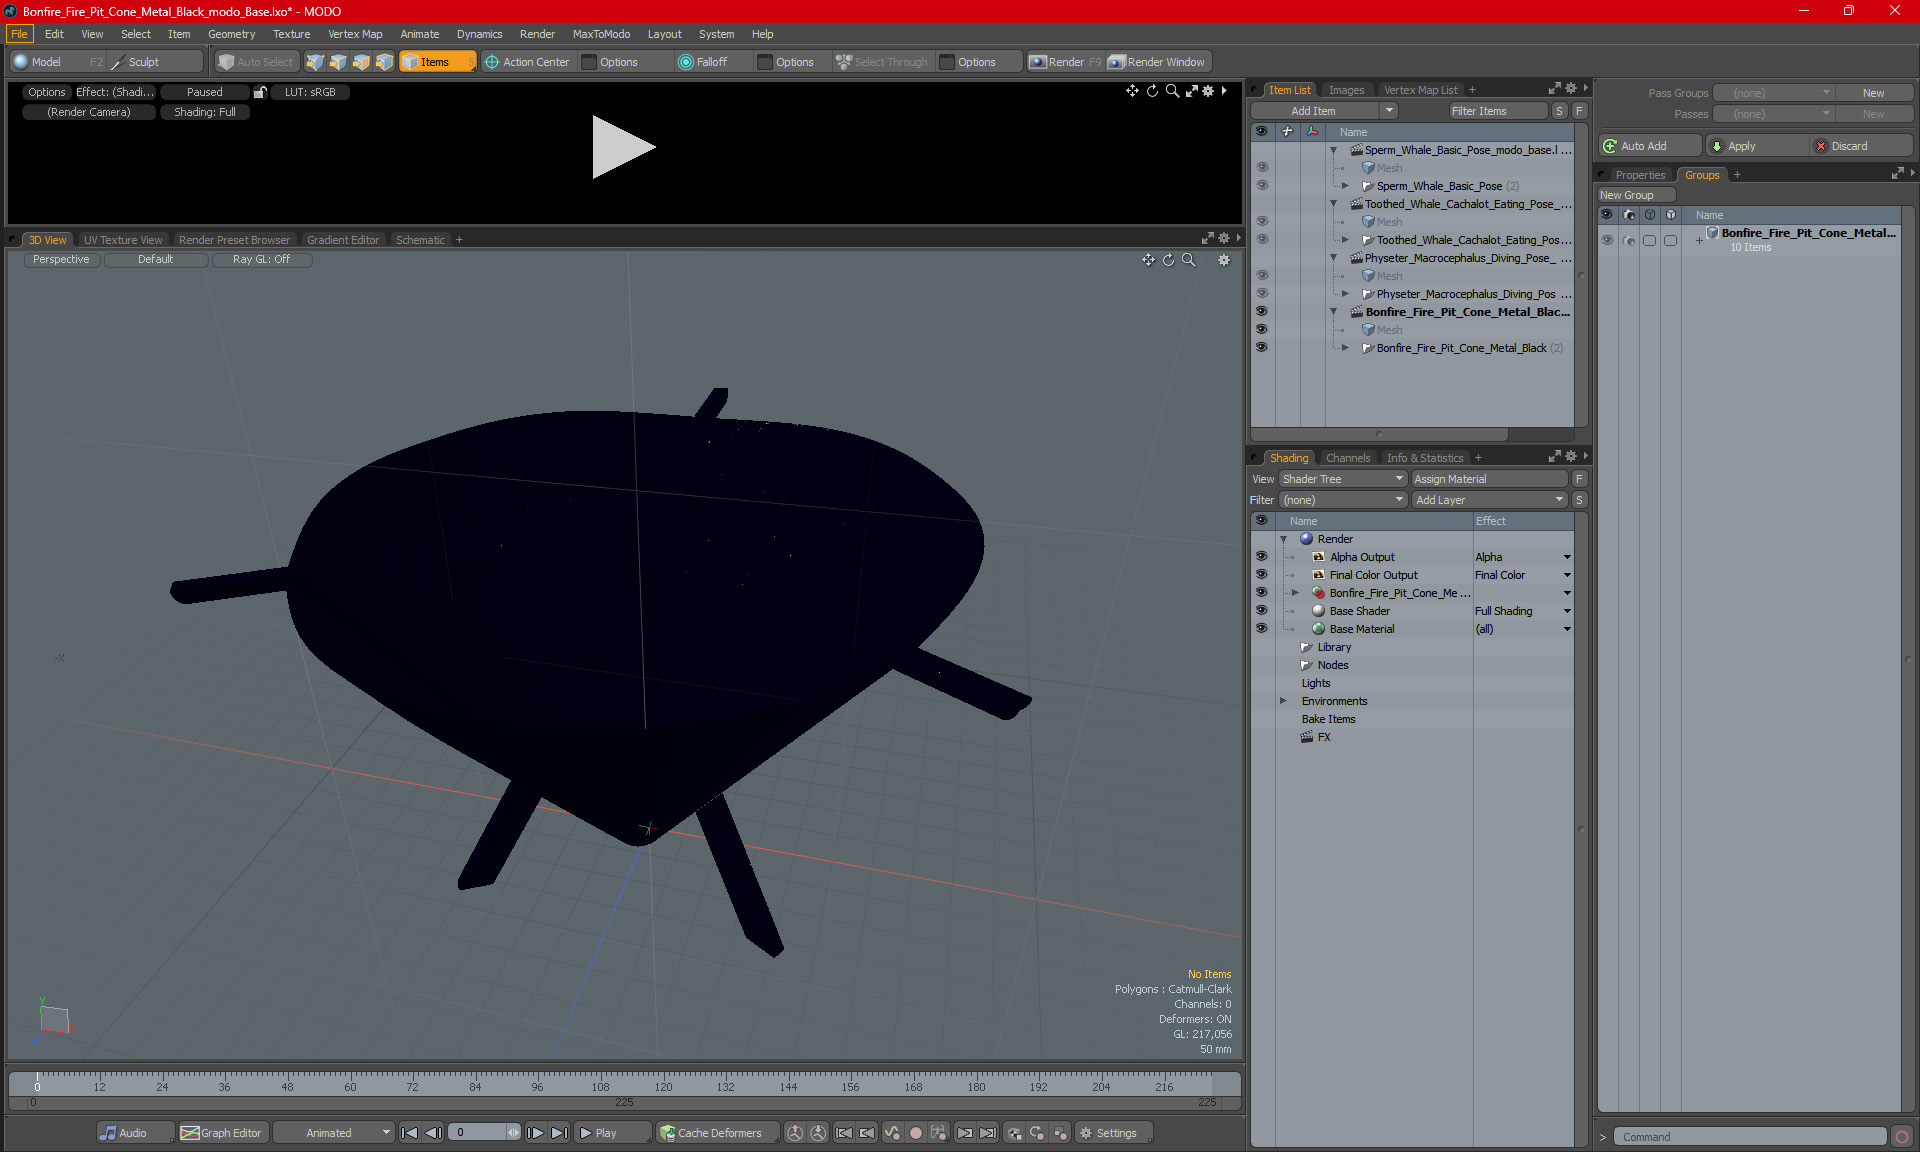Step to previous frame

click(x=433, y=1133)
